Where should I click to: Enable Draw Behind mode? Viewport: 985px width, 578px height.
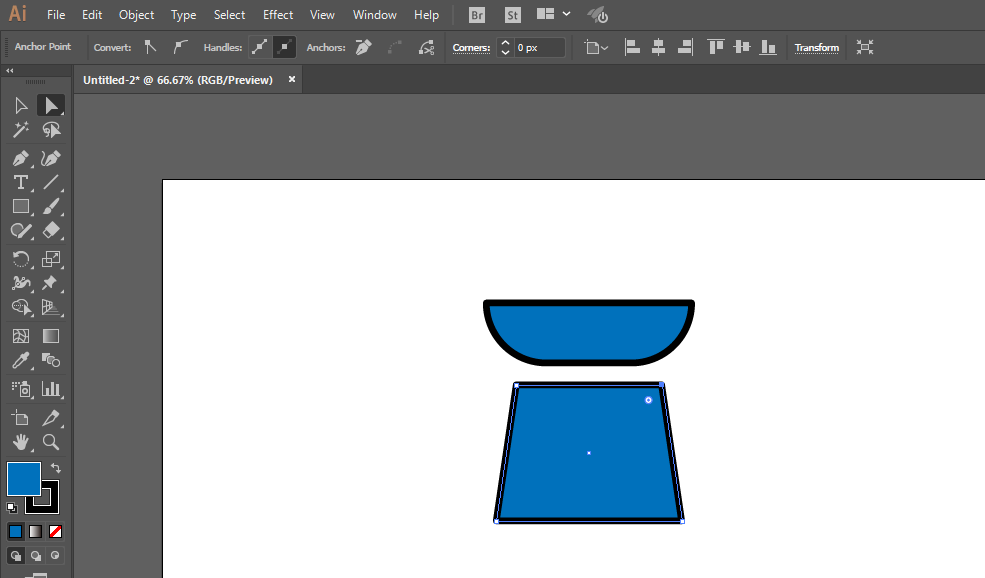click(x=36, y=555)
